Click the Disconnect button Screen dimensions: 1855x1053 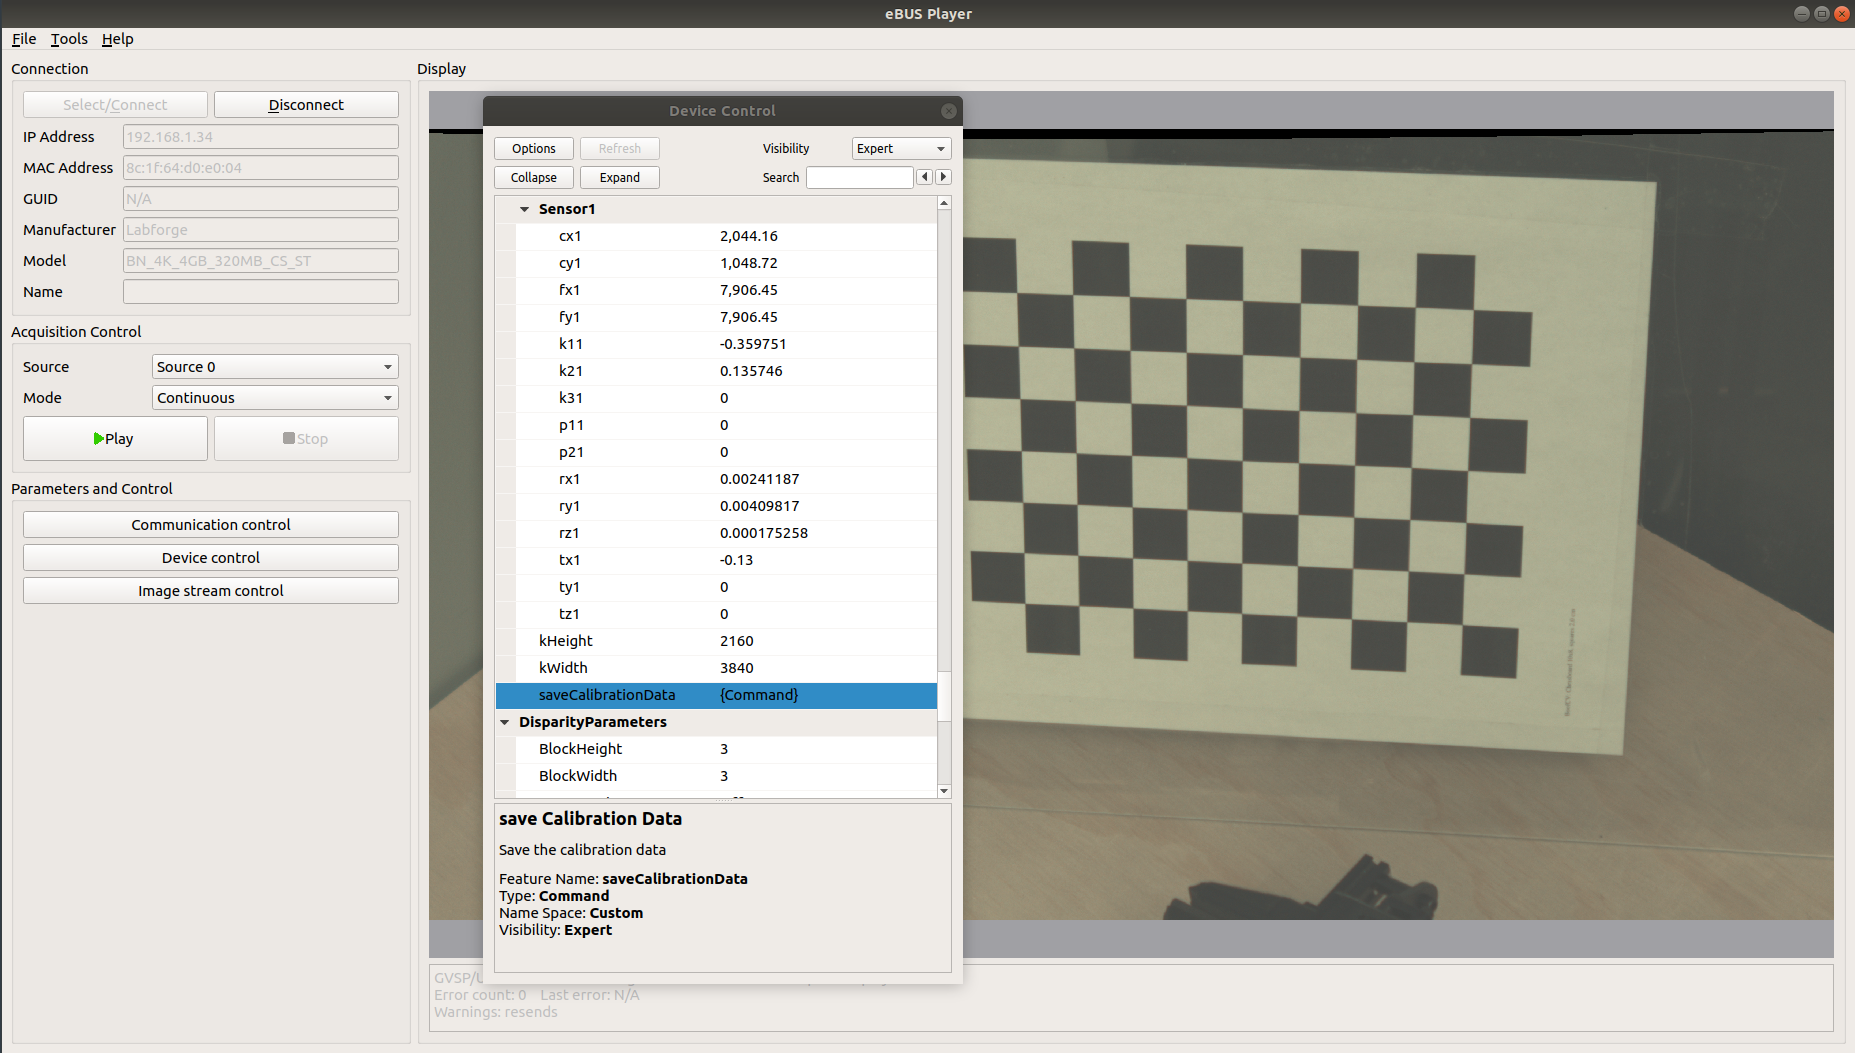(306, 105)
